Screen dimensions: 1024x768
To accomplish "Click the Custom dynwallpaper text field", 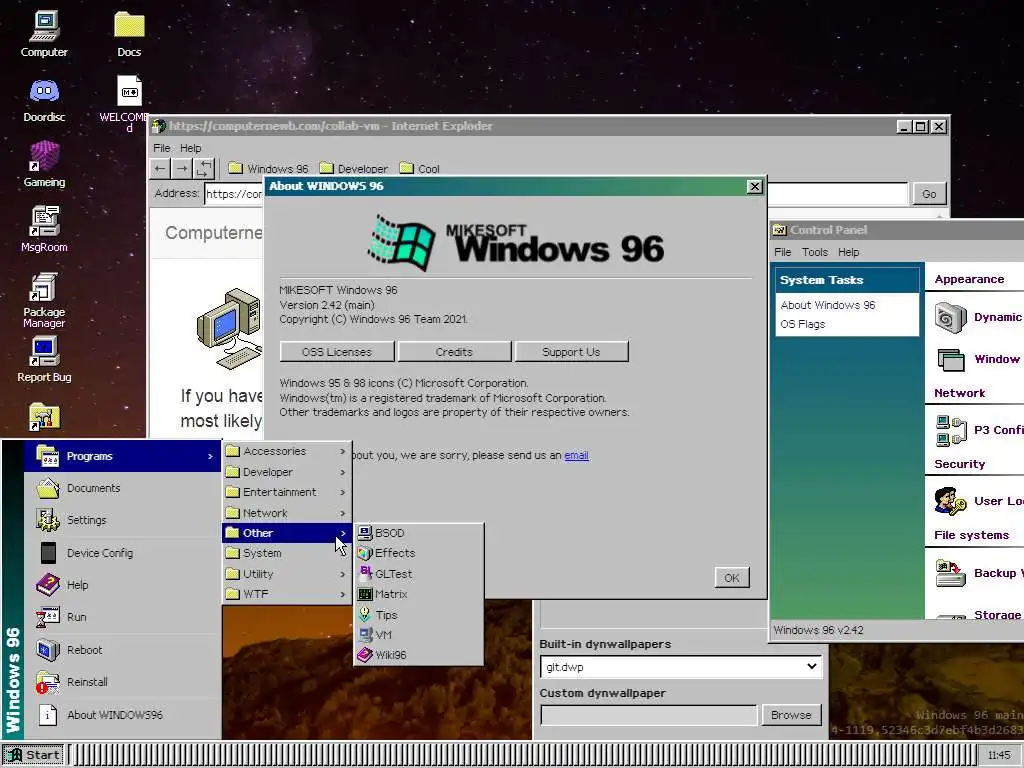I will click(x=649, y=715).
